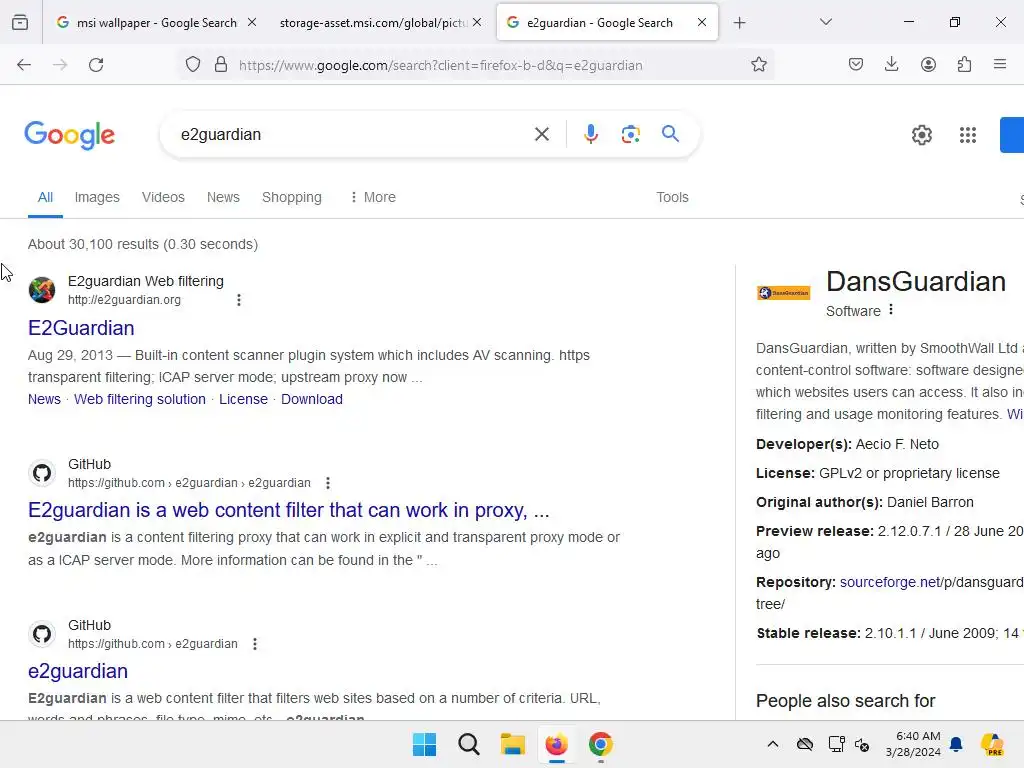Open Google quick settings gear
1024x768 pixels.
(x=921, y=135)
